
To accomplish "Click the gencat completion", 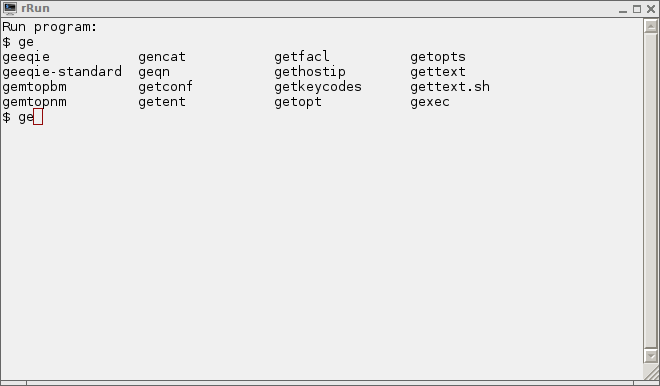I will (162, 57).
